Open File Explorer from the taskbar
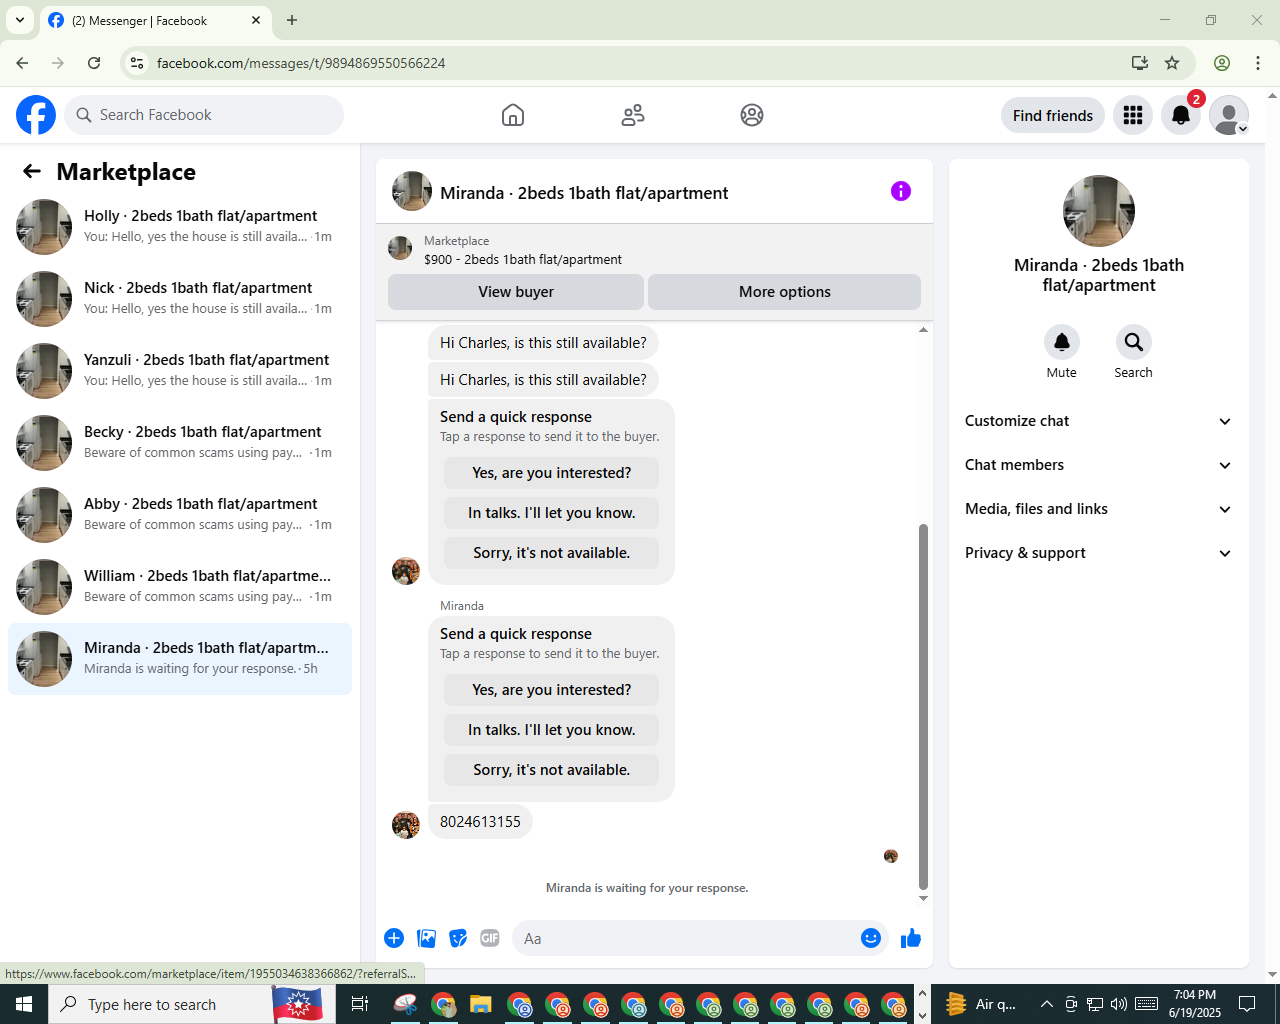1280x1024 pixels. point(481,1004)
